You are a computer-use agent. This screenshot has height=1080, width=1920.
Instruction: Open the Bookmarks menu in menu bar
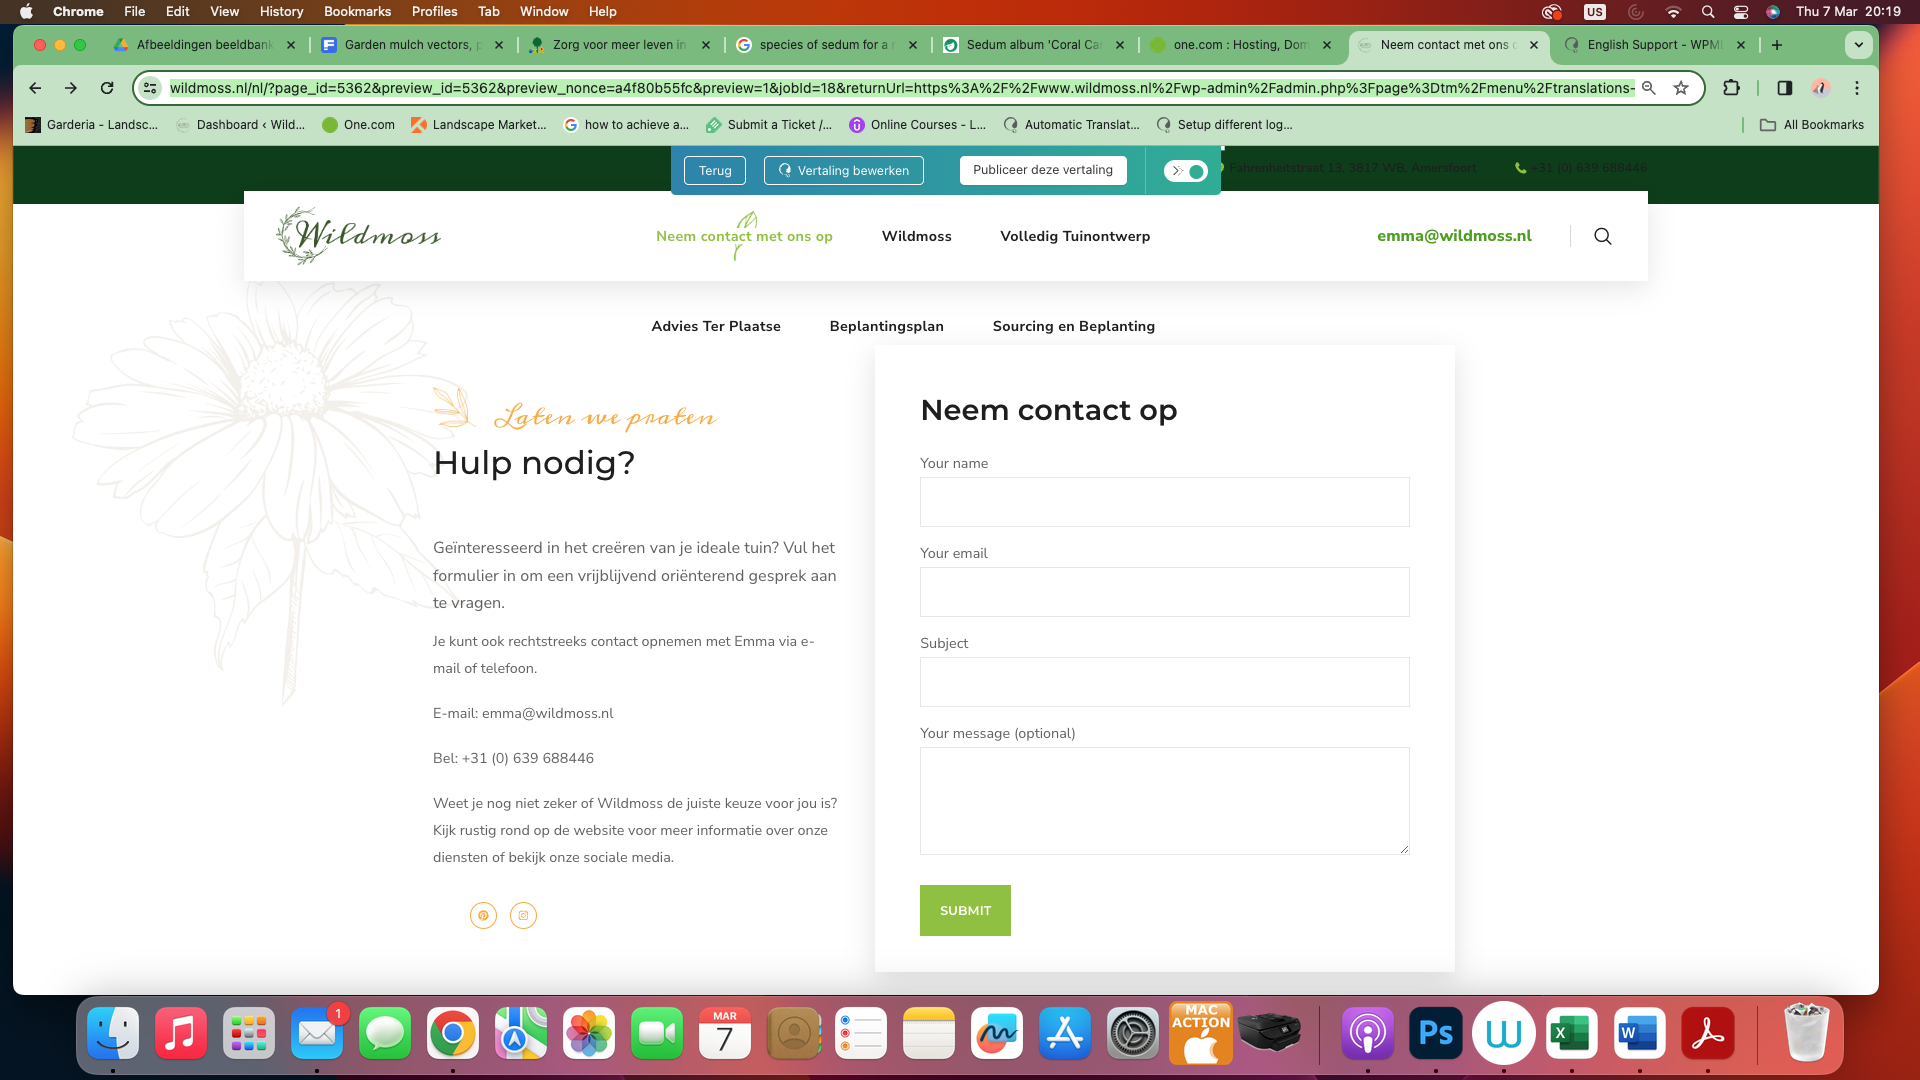[357, 12]
